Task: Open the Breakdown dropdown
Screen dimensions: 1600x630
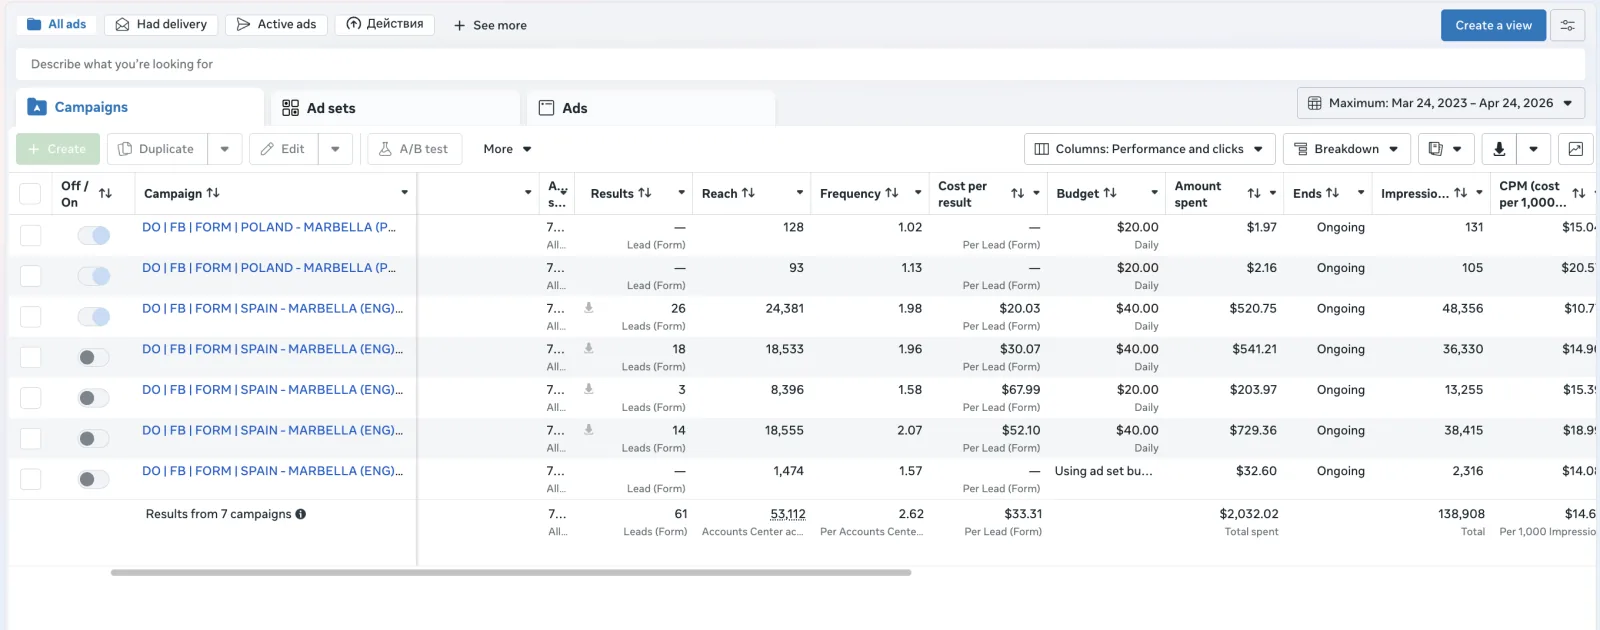Action: (1346, 149)
